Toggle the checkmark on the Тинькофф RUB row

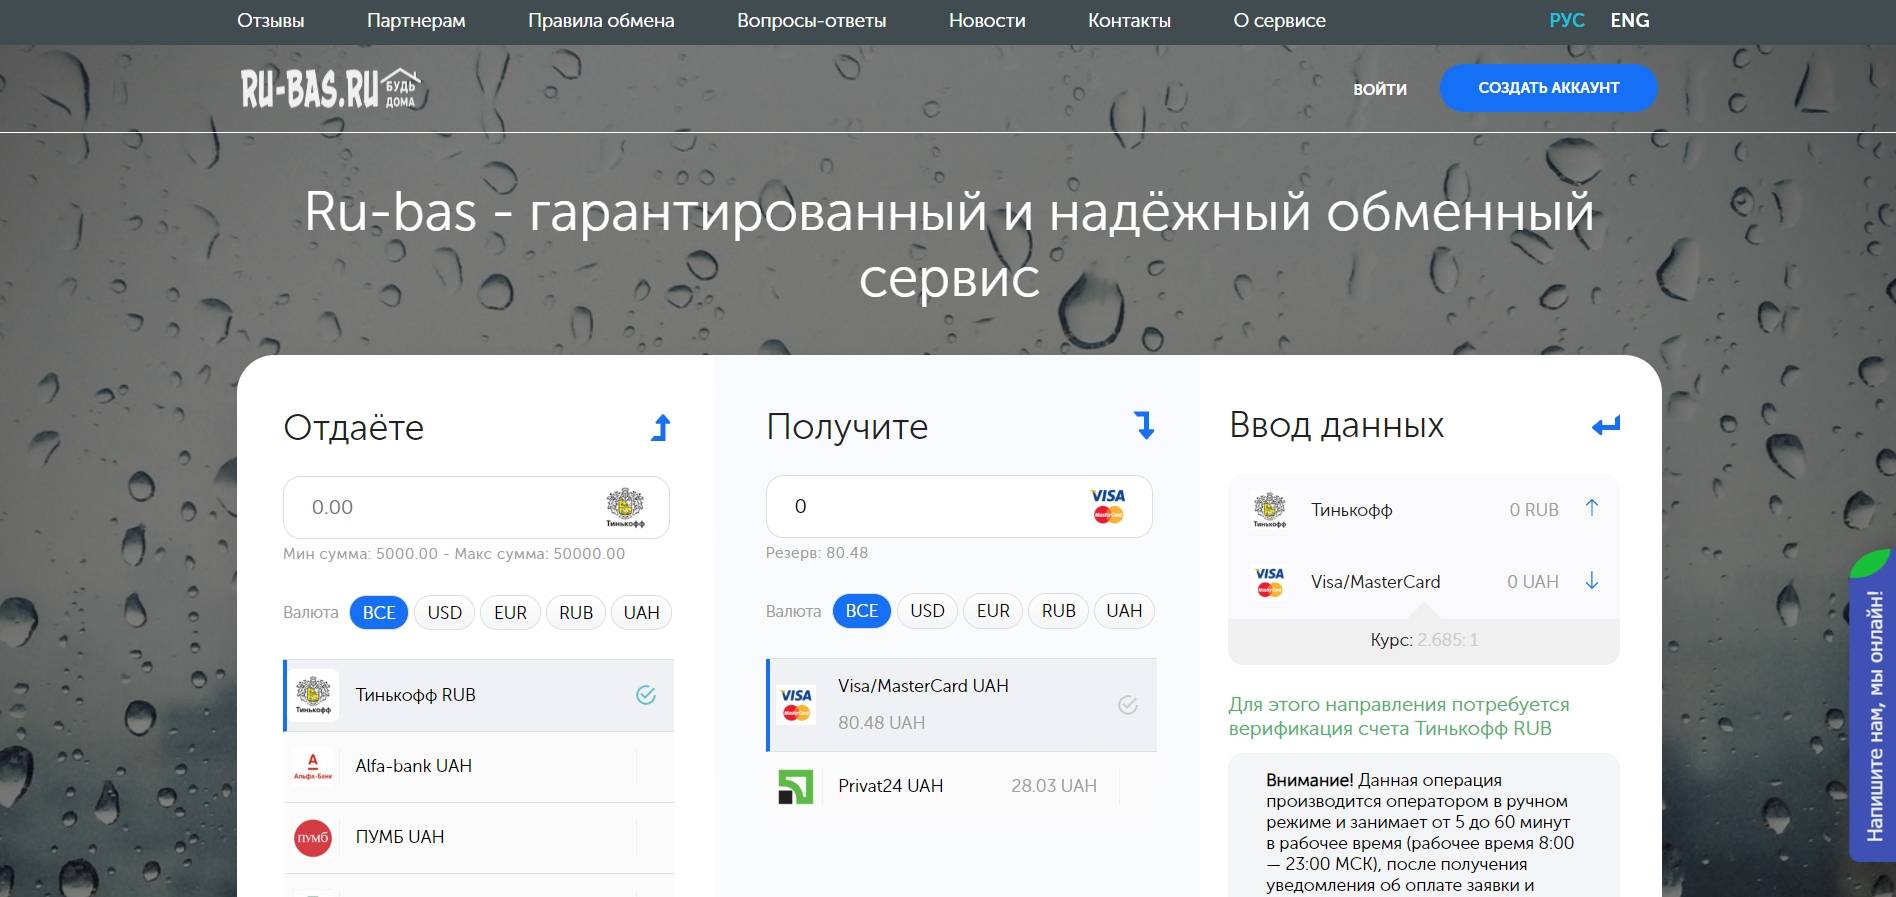(646, 695)
